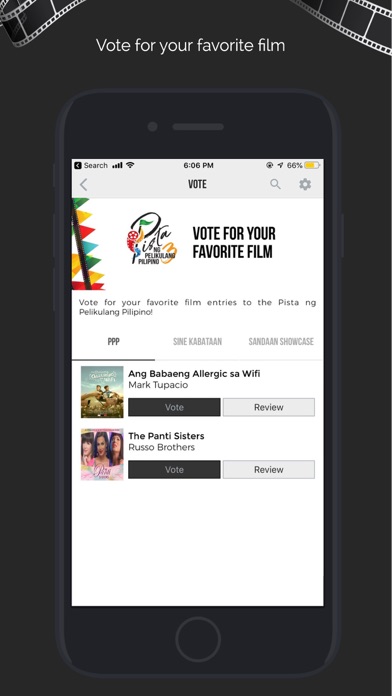Tap the location arrow status icon

click(280, 166)
